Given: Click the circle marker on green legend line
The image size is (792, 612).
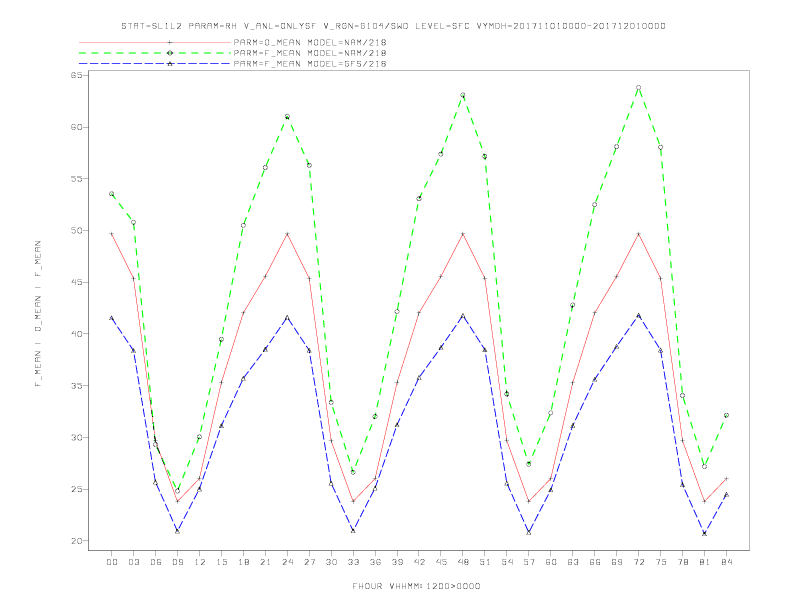Looking at the screenshot, I should tap(170, 53).
